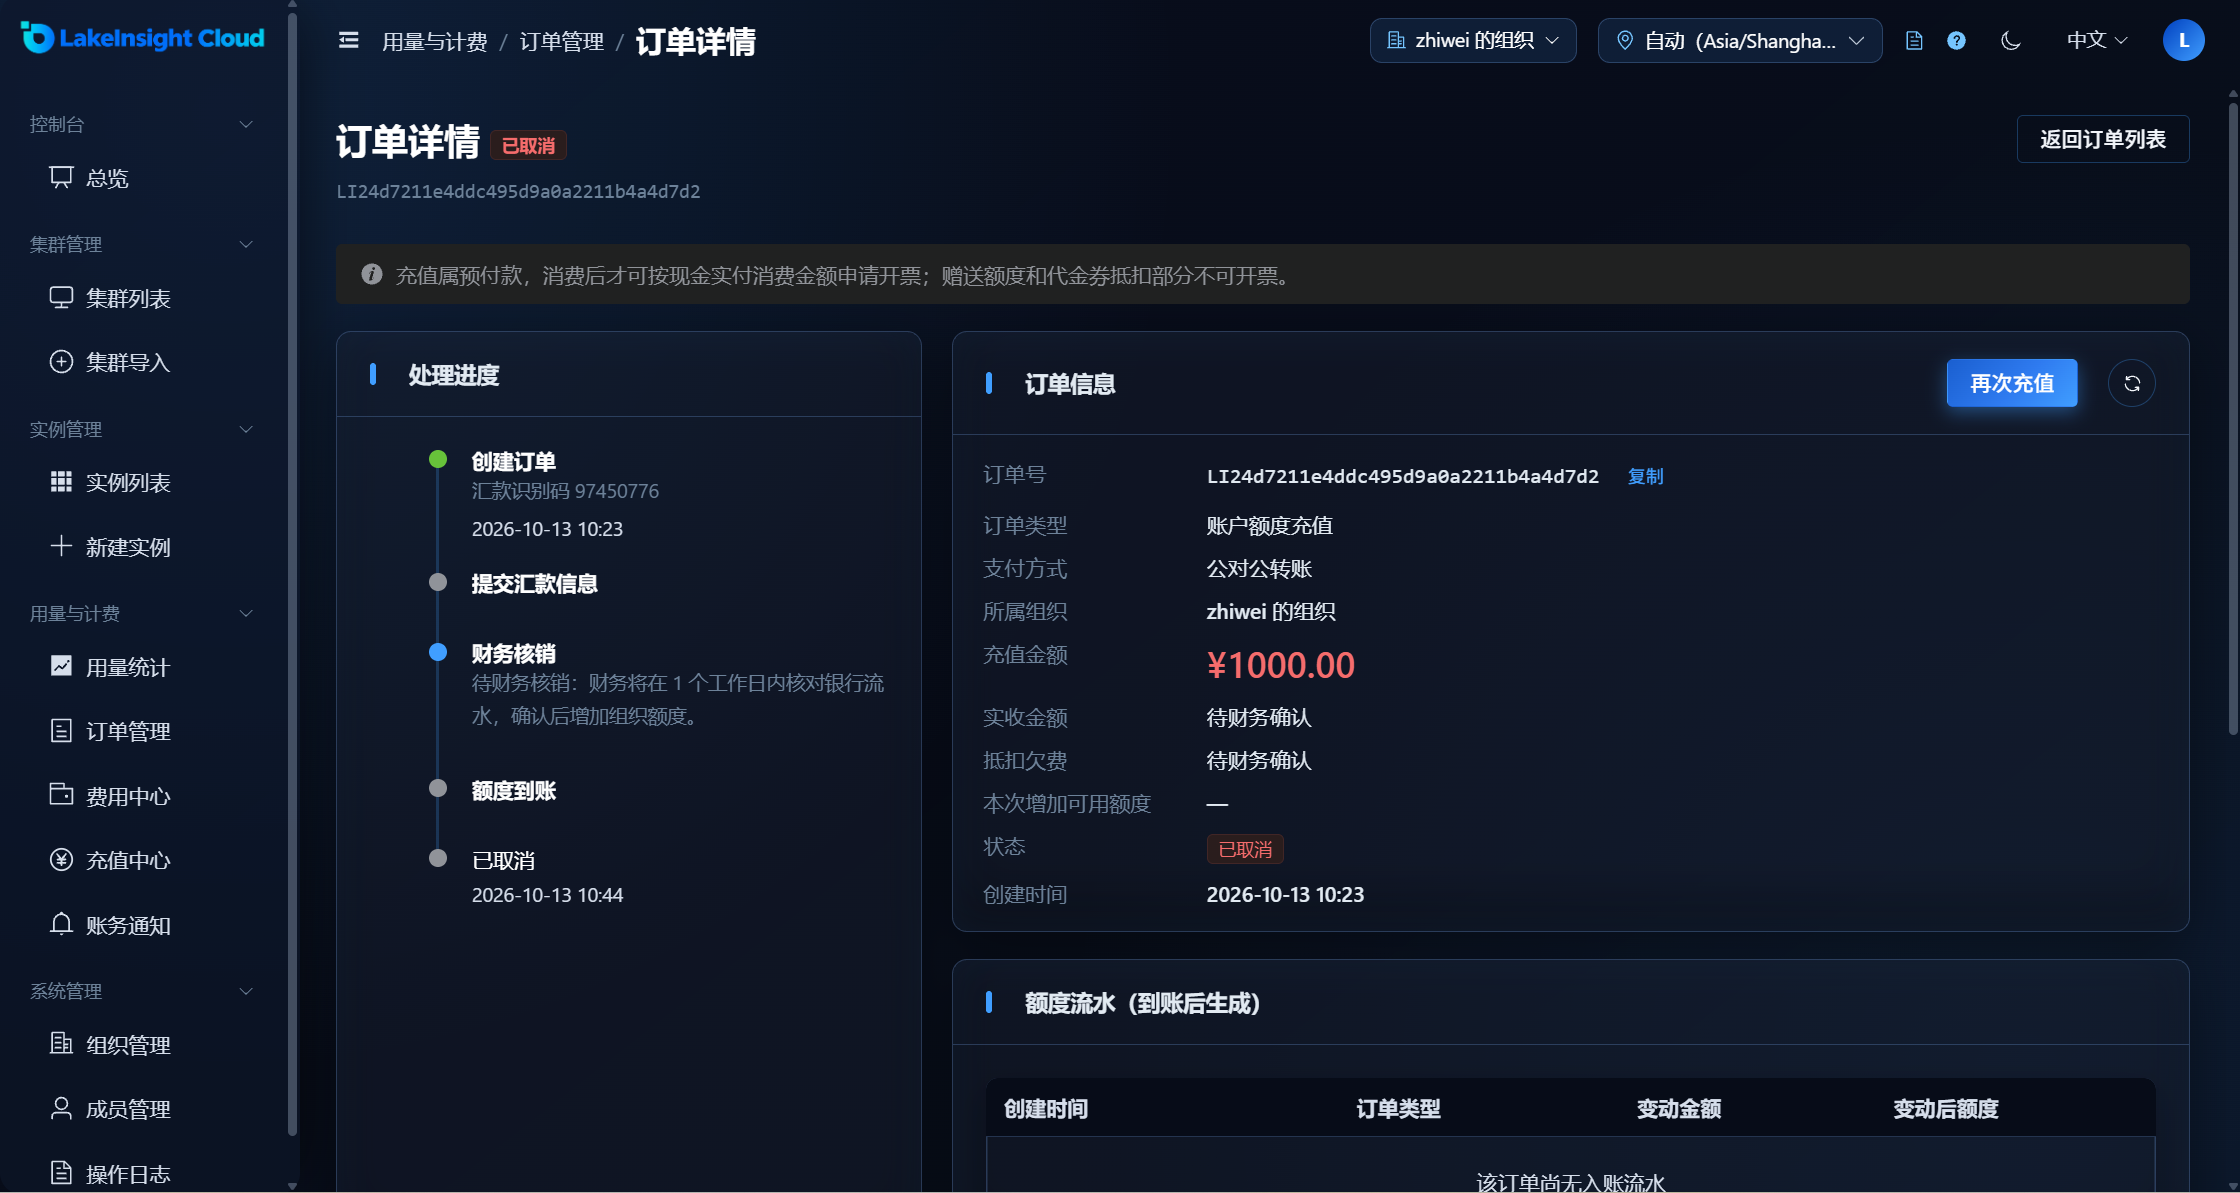Click the LakeInsight Cloud logo
This screenshot has height=1193, width=2240.
(x=142, y=38)
